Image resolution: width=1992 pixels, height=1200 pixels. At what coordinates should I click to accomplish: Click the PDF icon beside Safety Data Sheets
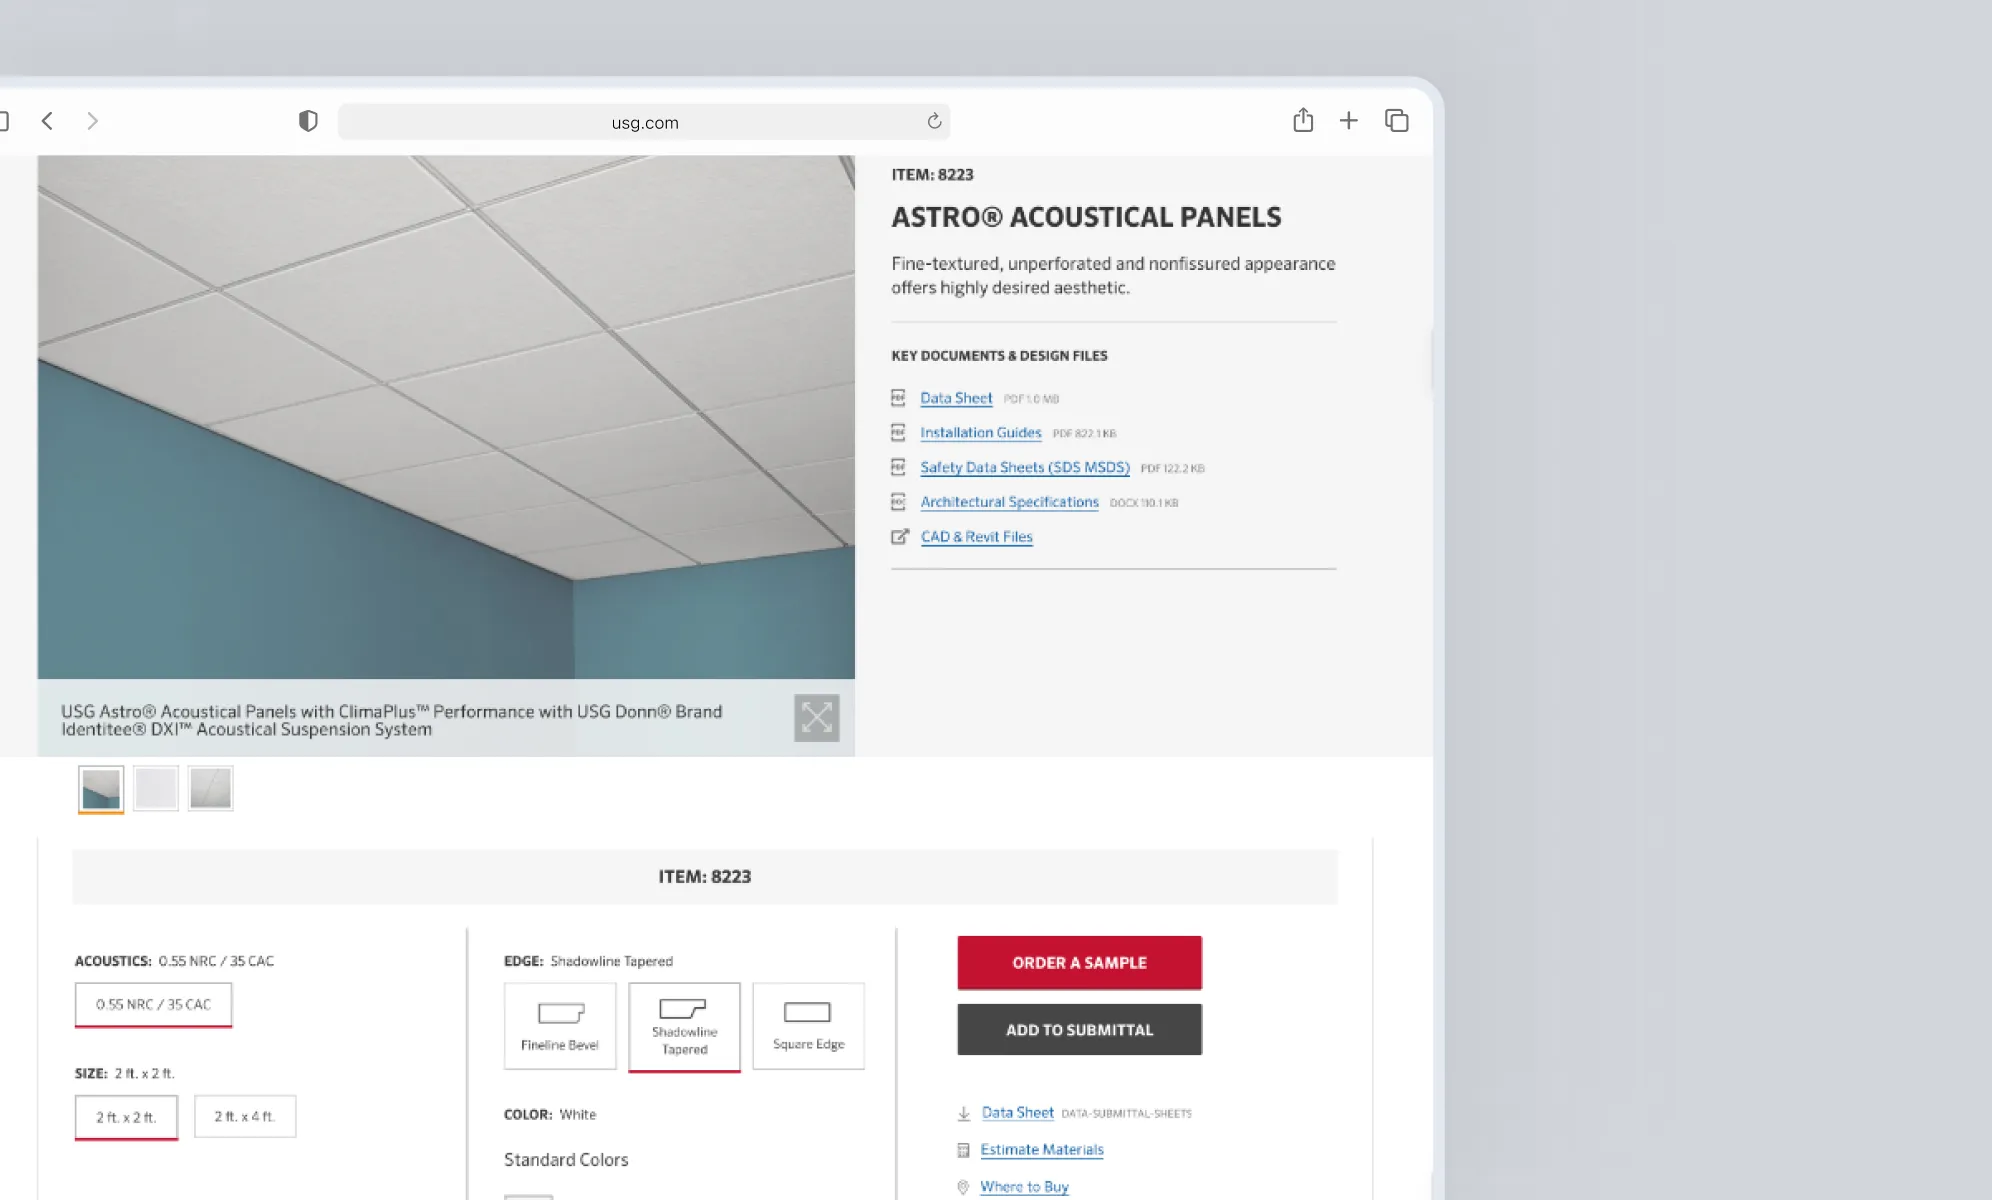[x=898, y=467]
